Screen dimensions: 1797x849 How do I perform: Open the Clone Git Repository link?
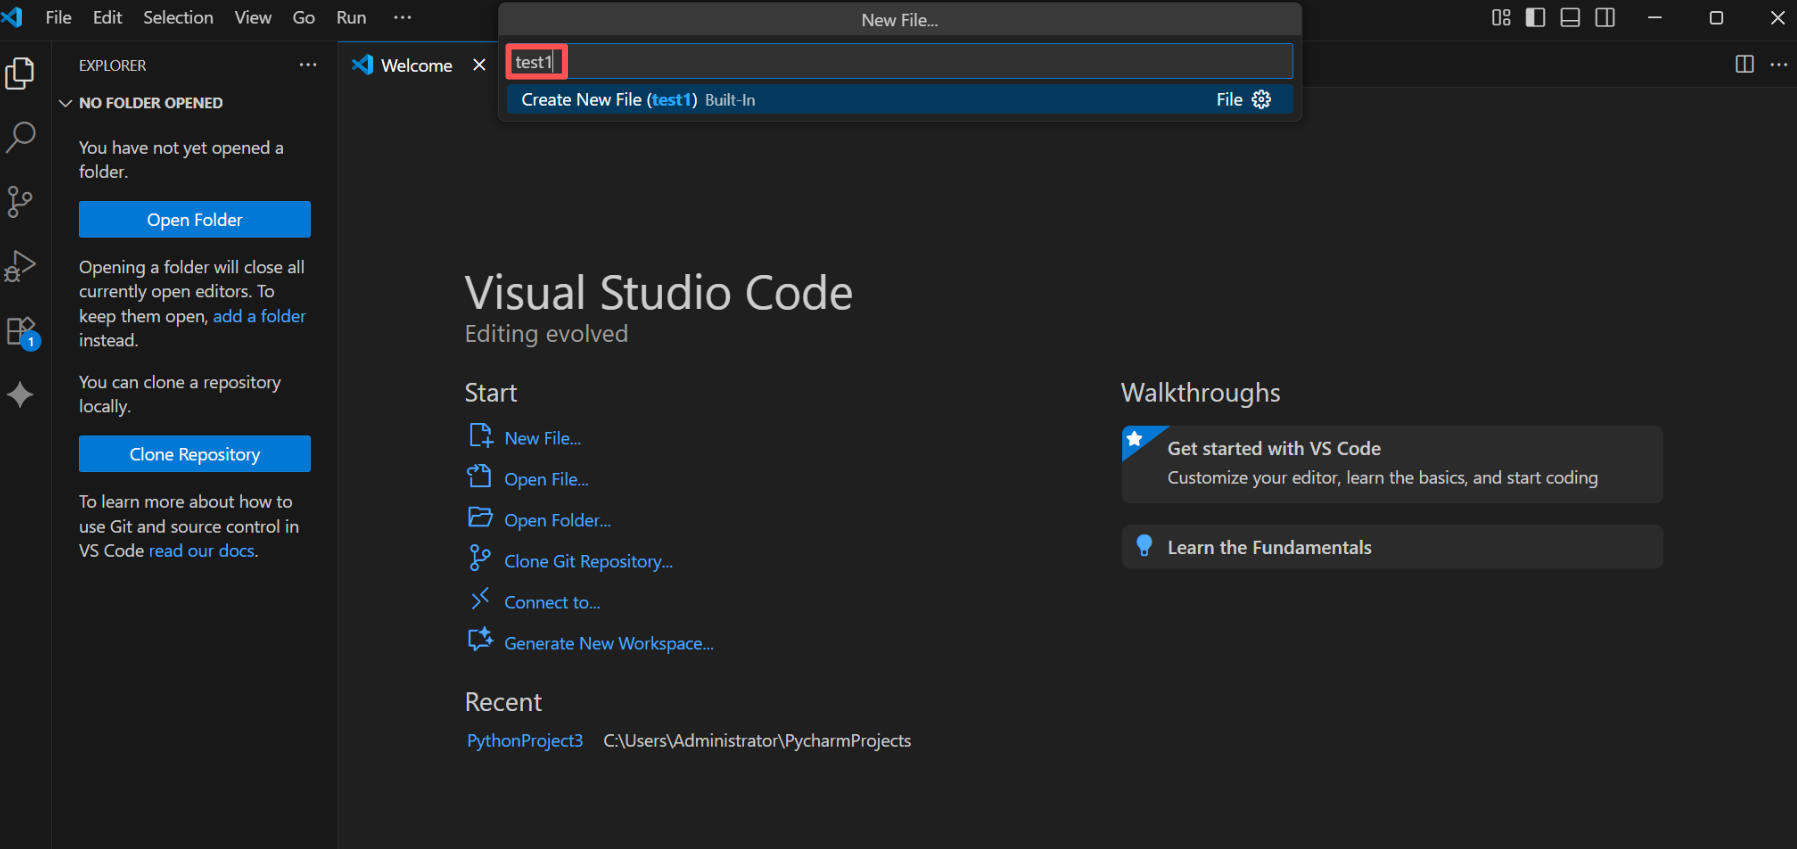tap(588, 561)
